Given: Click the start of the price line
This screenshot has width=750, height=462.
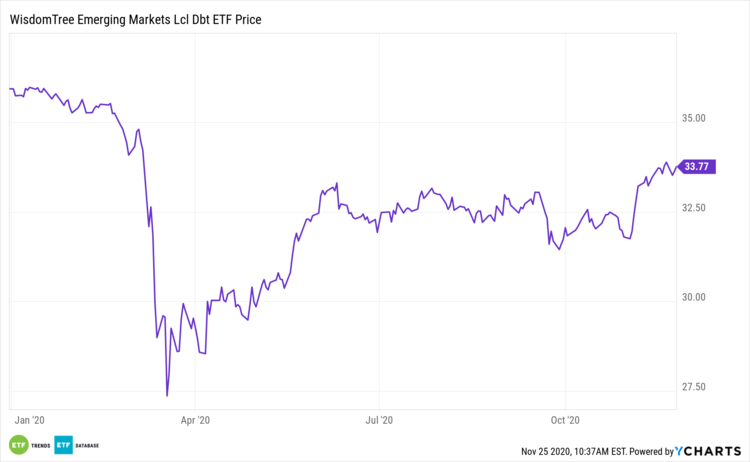Looking at the screenshot, I should point(10,89).
